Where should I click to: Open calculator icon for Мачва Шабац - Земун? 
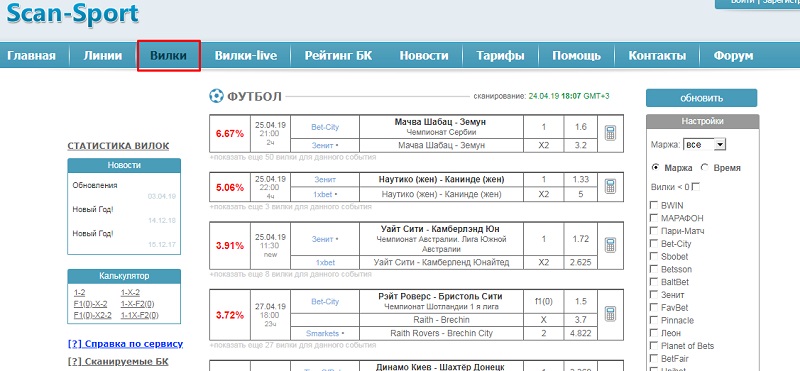pyautogui.click(x=610, y=133)
